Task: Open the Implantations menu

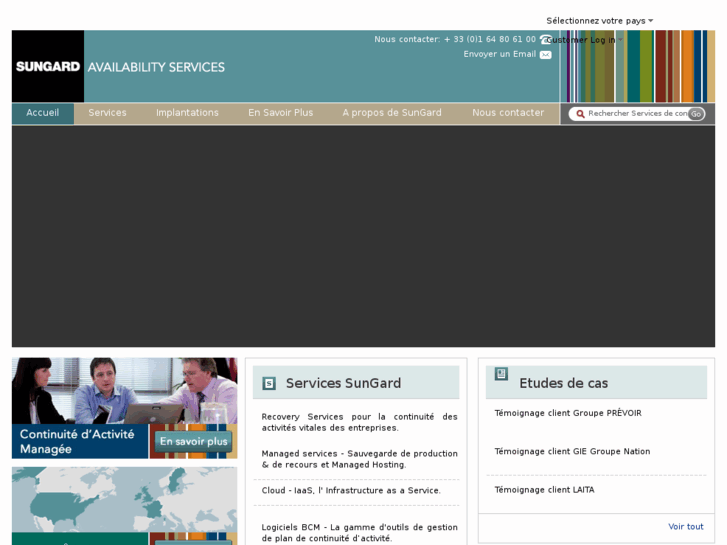Action: [x=187, y=113]
